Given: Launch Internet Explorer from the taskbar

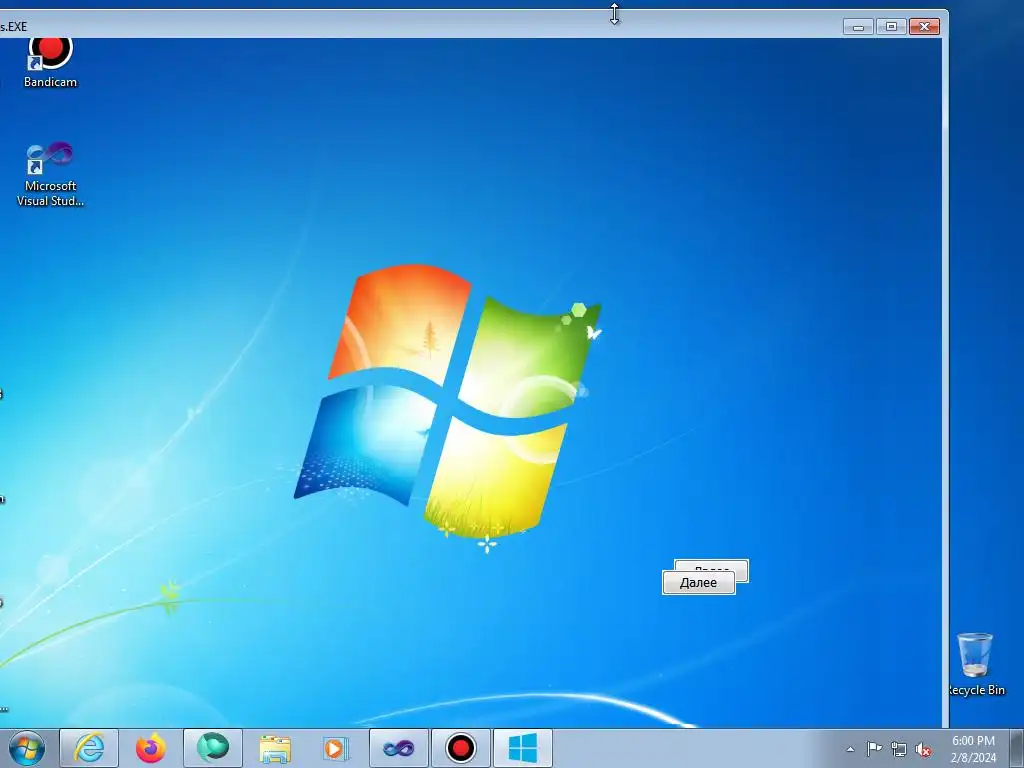Looking at the screenshot, I should (x=89, y=748).
